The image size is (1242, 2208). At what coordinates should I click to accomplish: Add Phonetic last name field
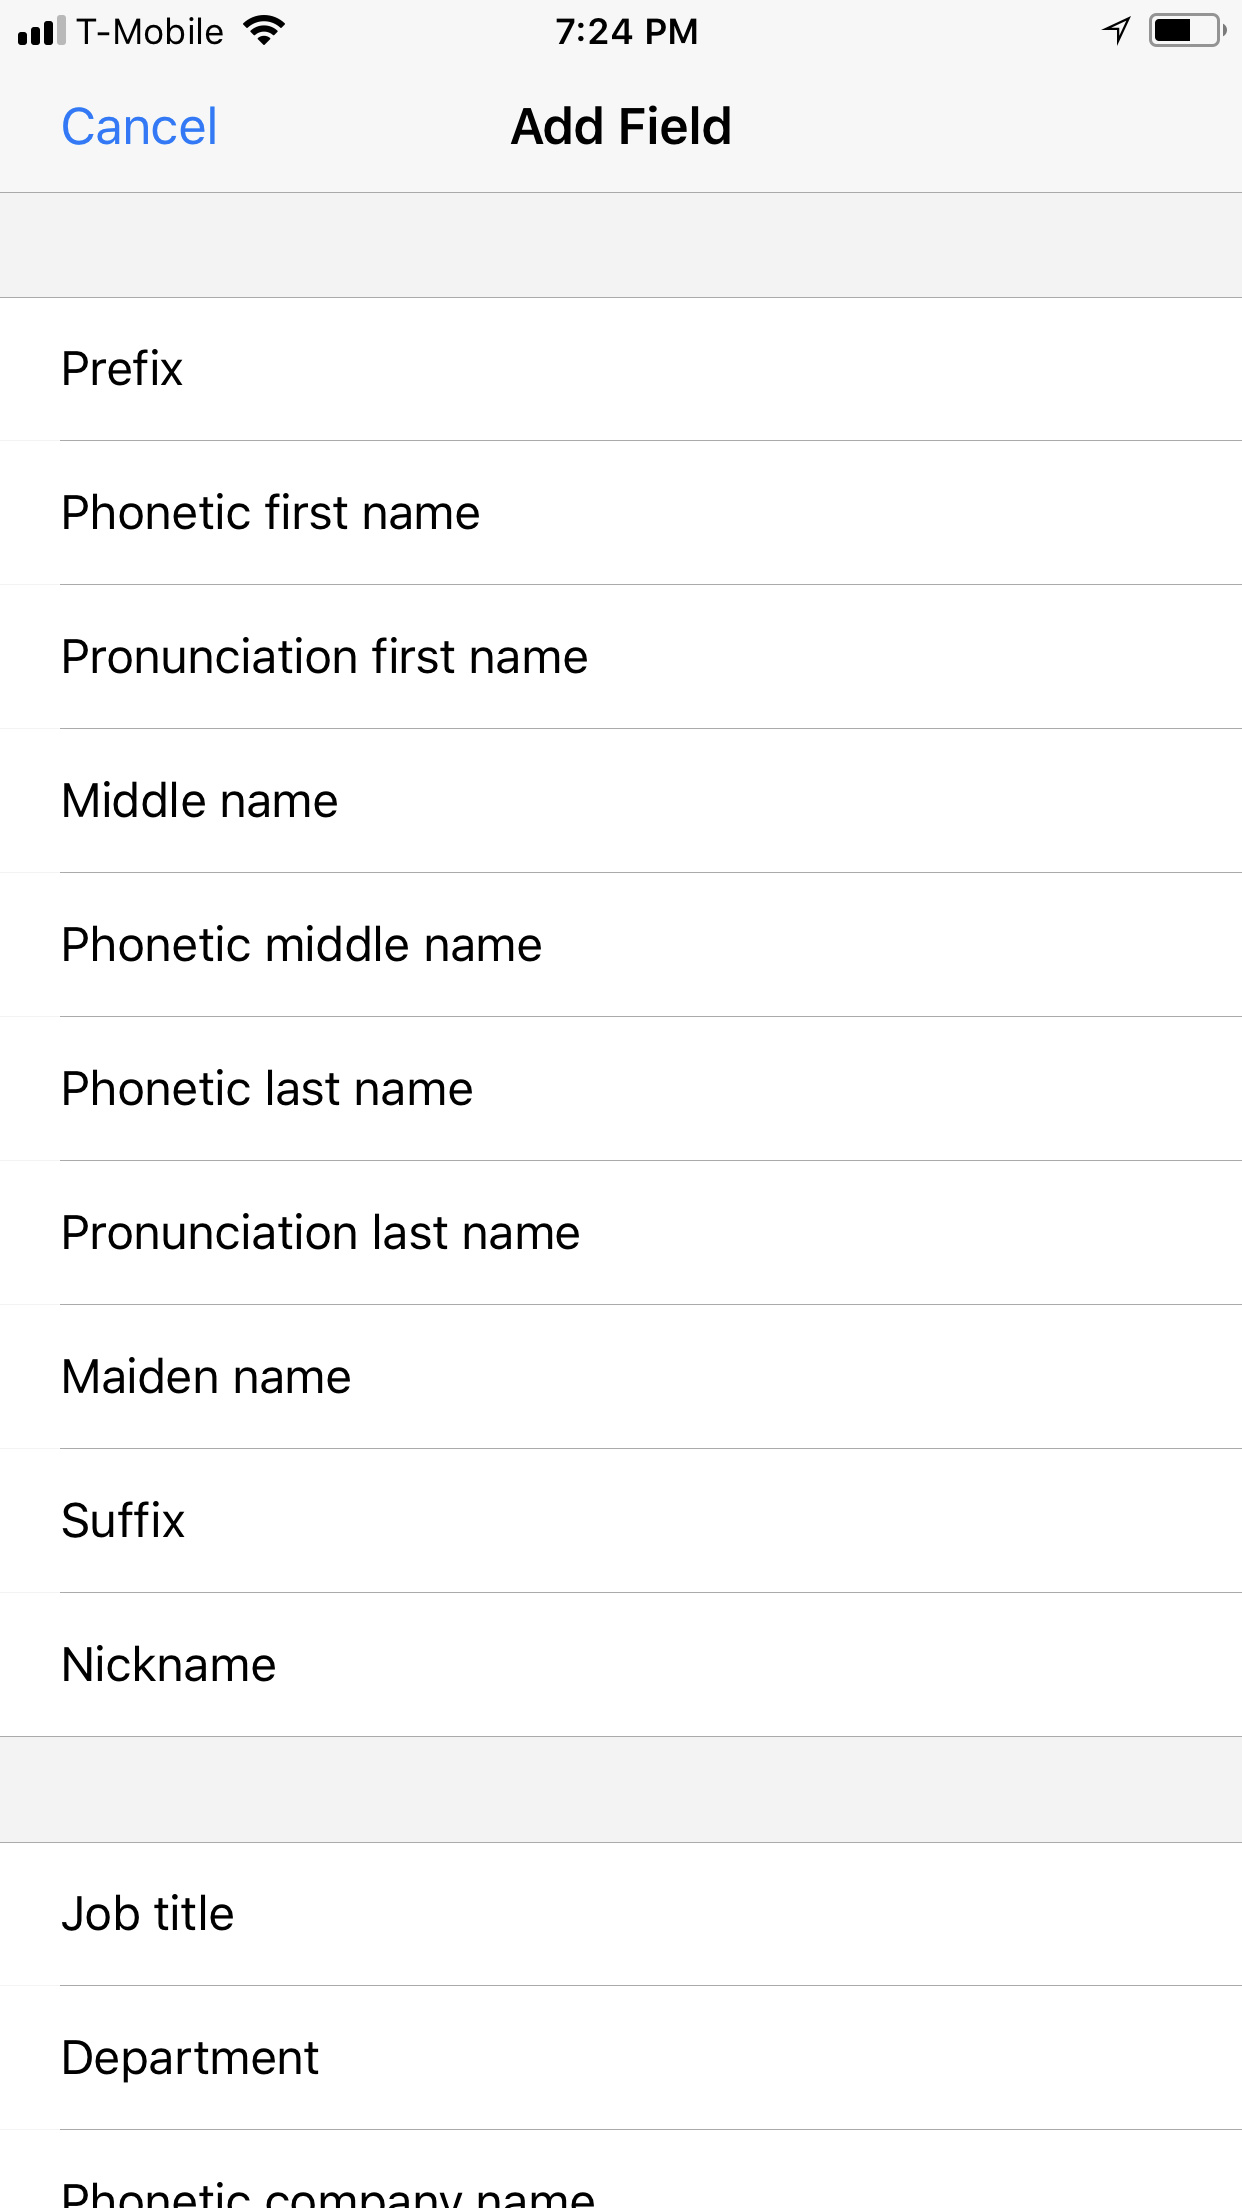(621, 1089)
